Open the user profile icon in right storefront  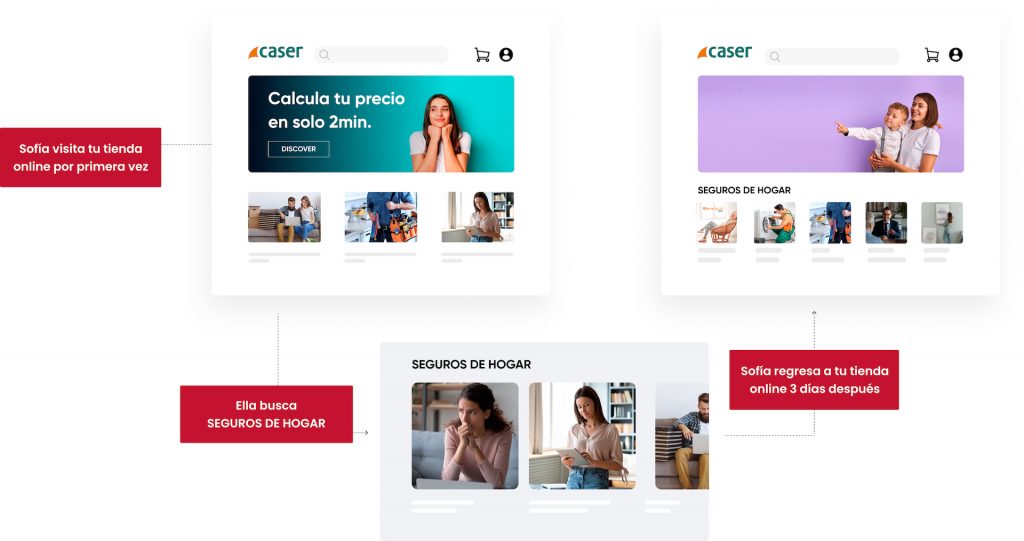coord(955,55)
